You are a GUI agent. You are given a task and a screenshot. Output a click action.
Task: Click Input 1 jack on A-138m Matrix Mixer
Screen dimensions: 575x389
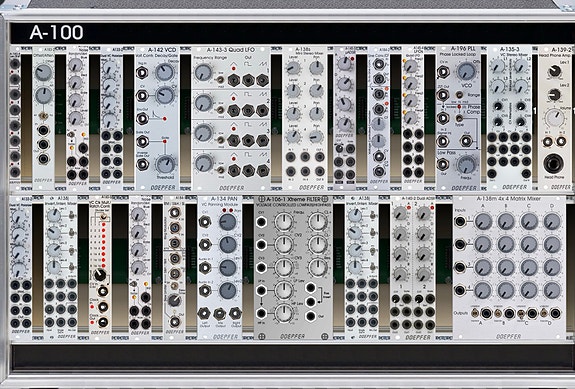point(460,221)
